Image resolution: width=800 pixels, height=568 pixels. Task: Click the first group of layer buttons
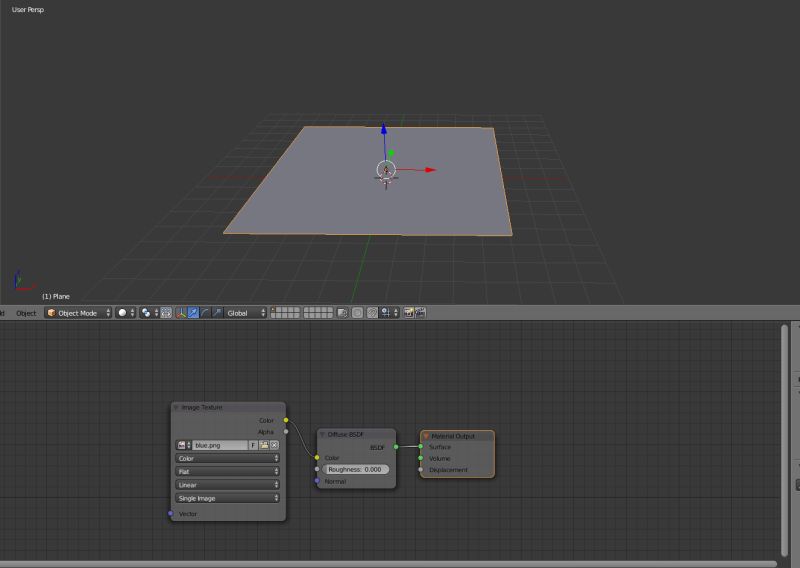pos(285,313)
